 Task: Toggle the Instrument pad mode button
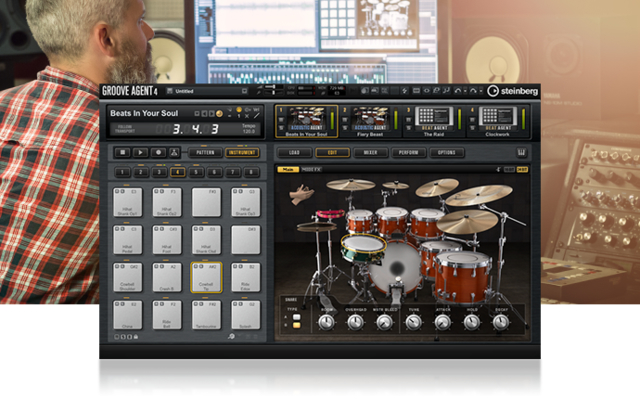[242, 153]
